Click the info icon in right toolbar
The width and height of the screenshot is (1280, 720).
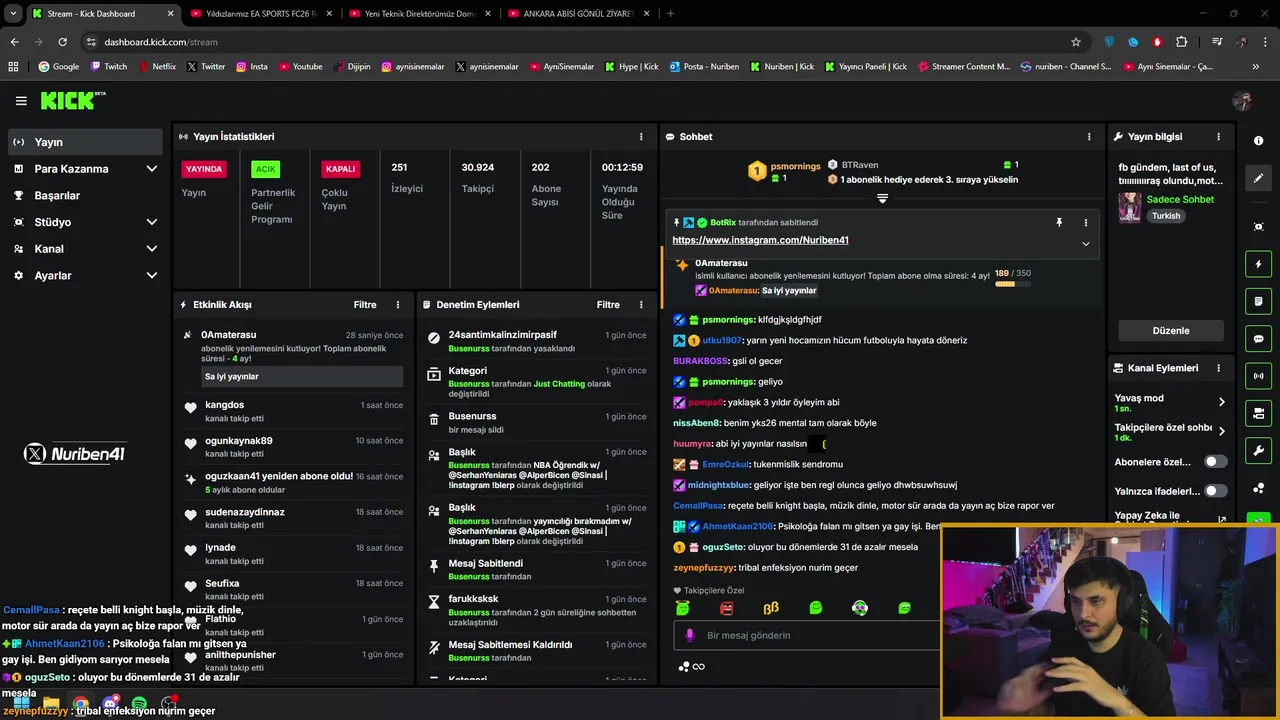click(x=1258, y=141)
